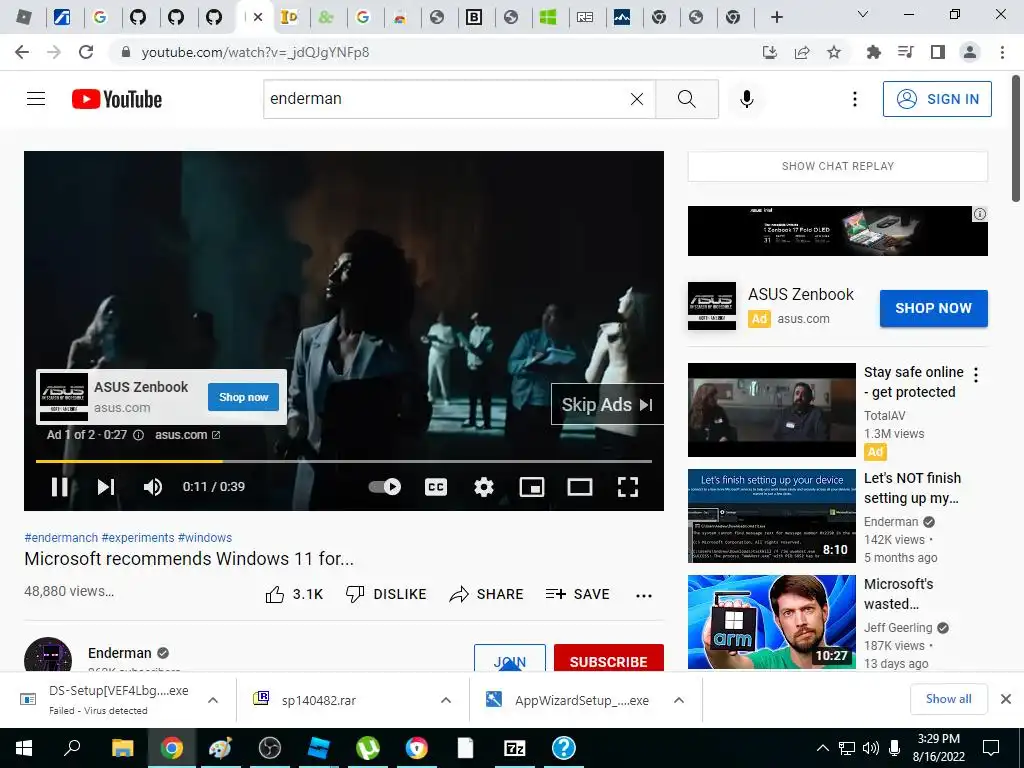
Task: Search by voice with microphone icon
Action: click(x=746, y=99)
